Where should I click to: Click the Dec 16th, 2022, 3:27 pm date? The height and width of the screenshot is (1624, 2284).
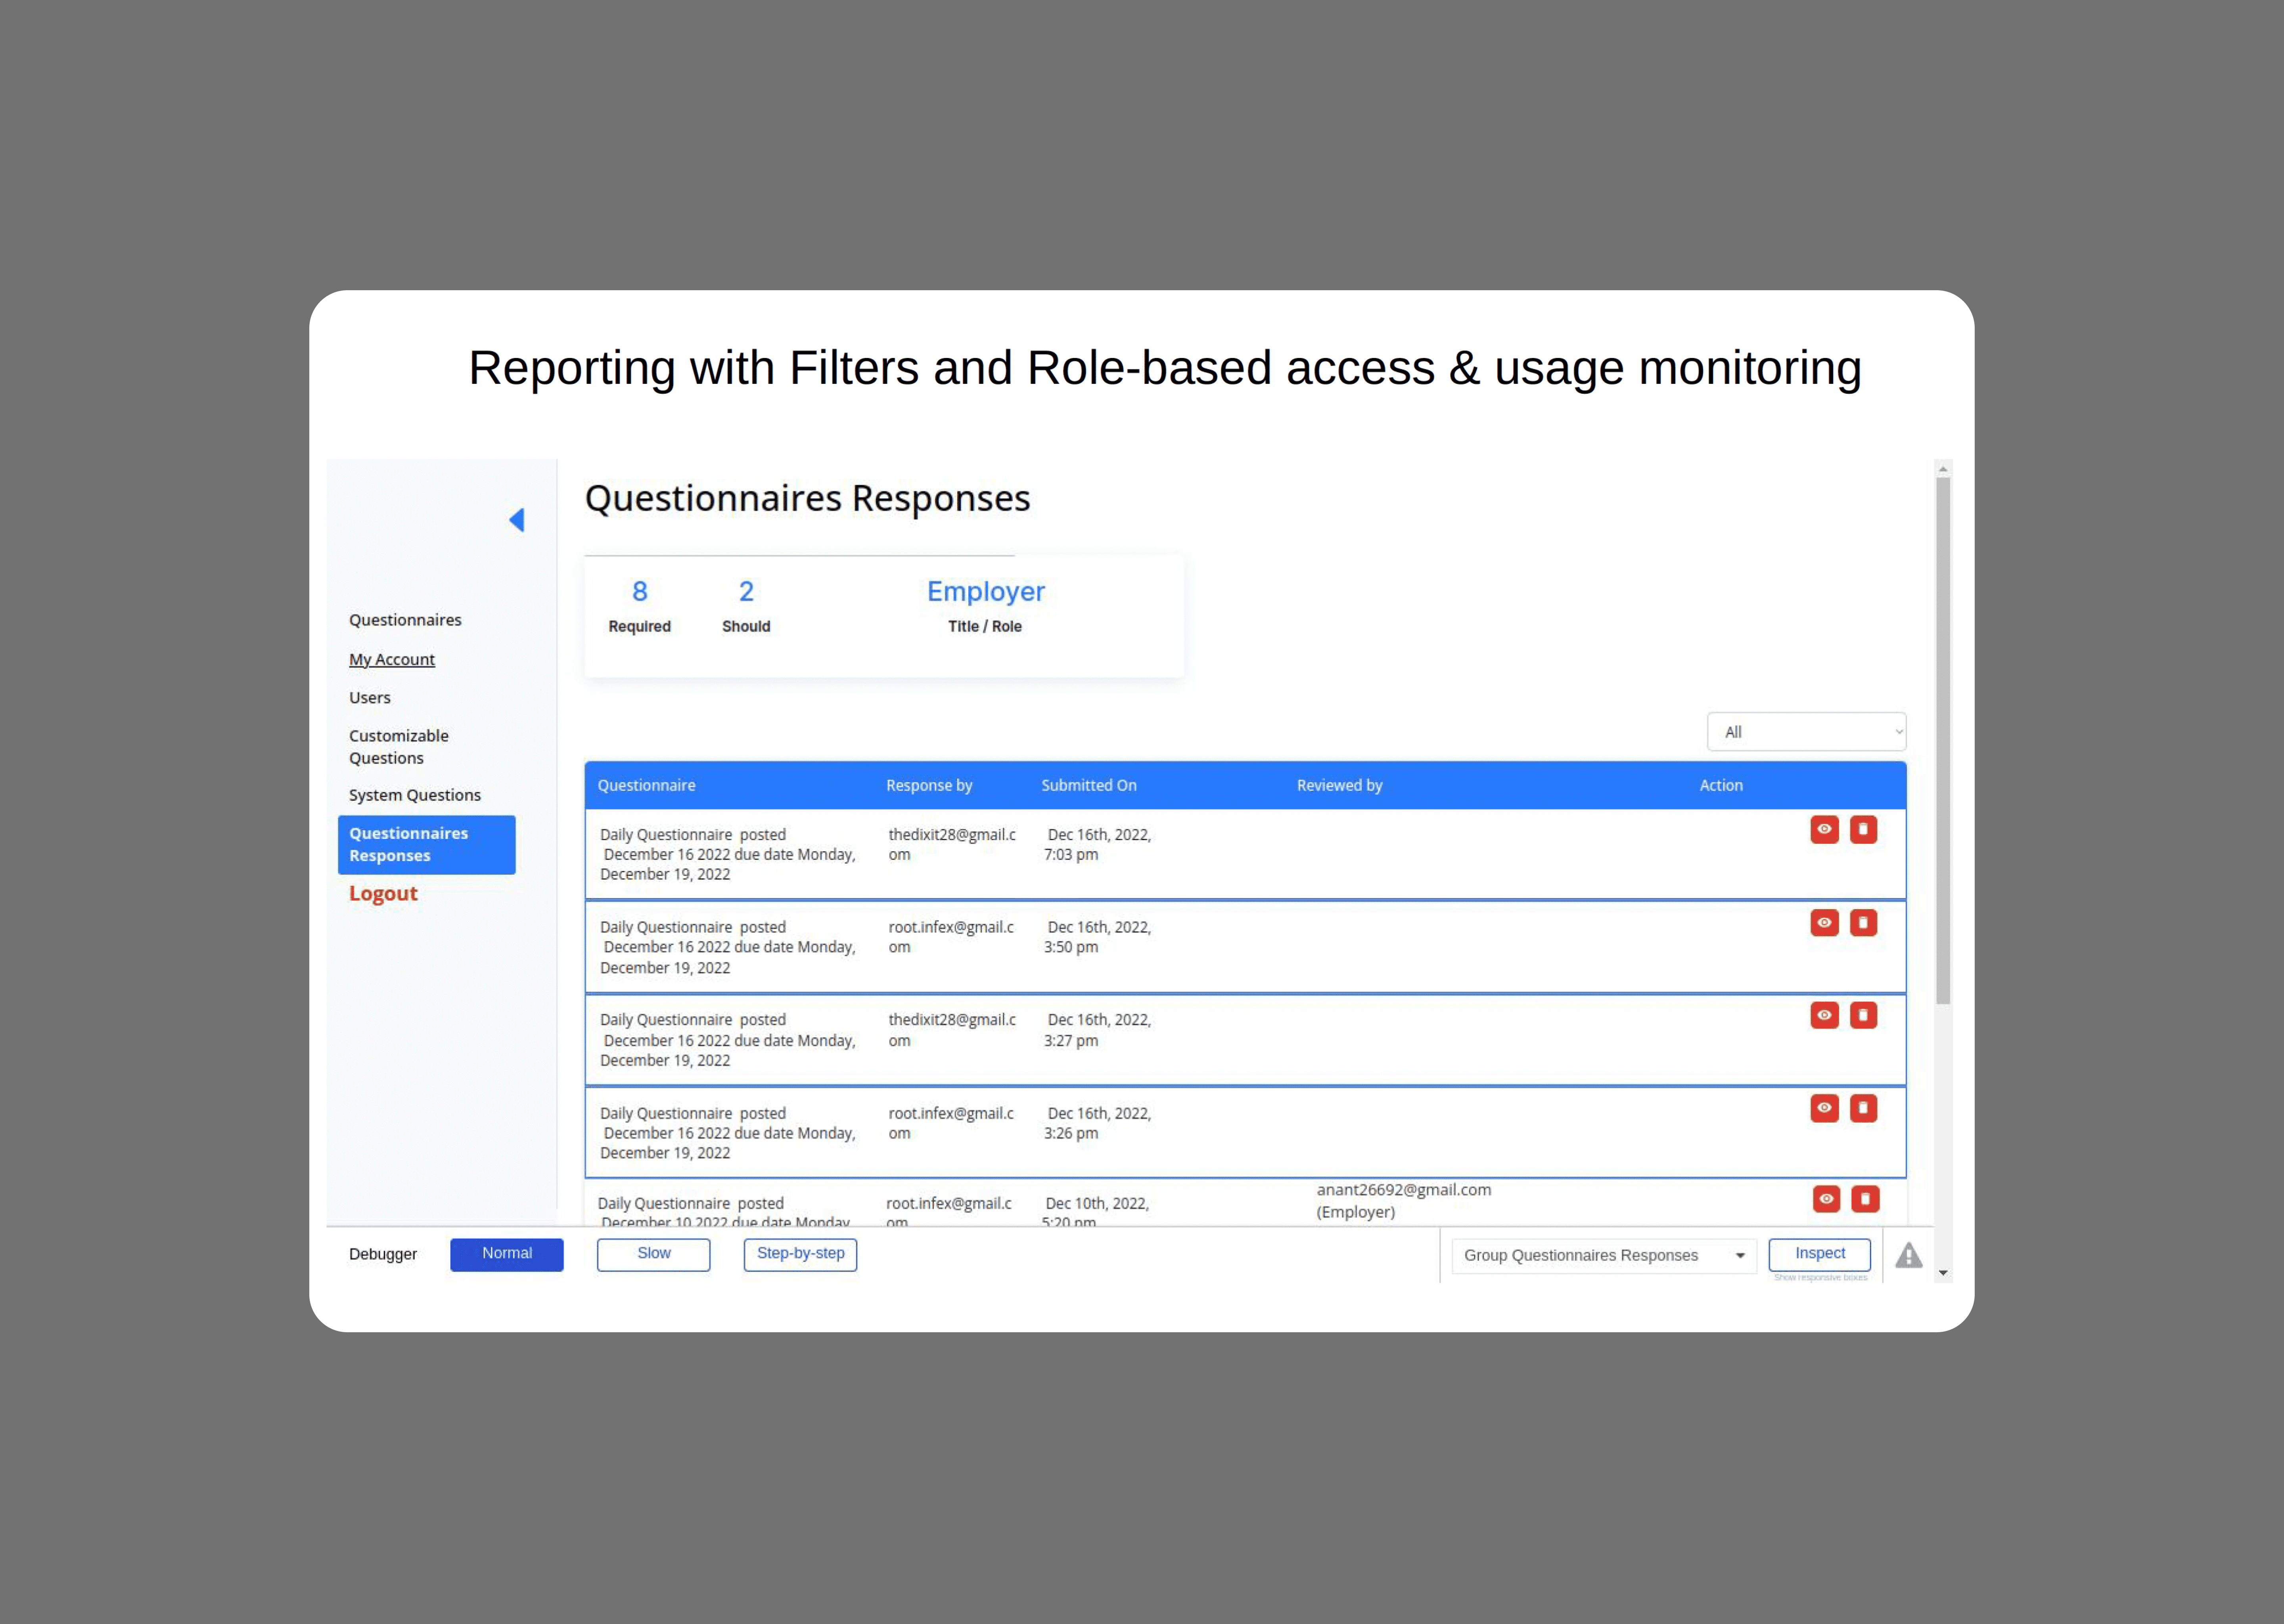tap(1098, 1030)
